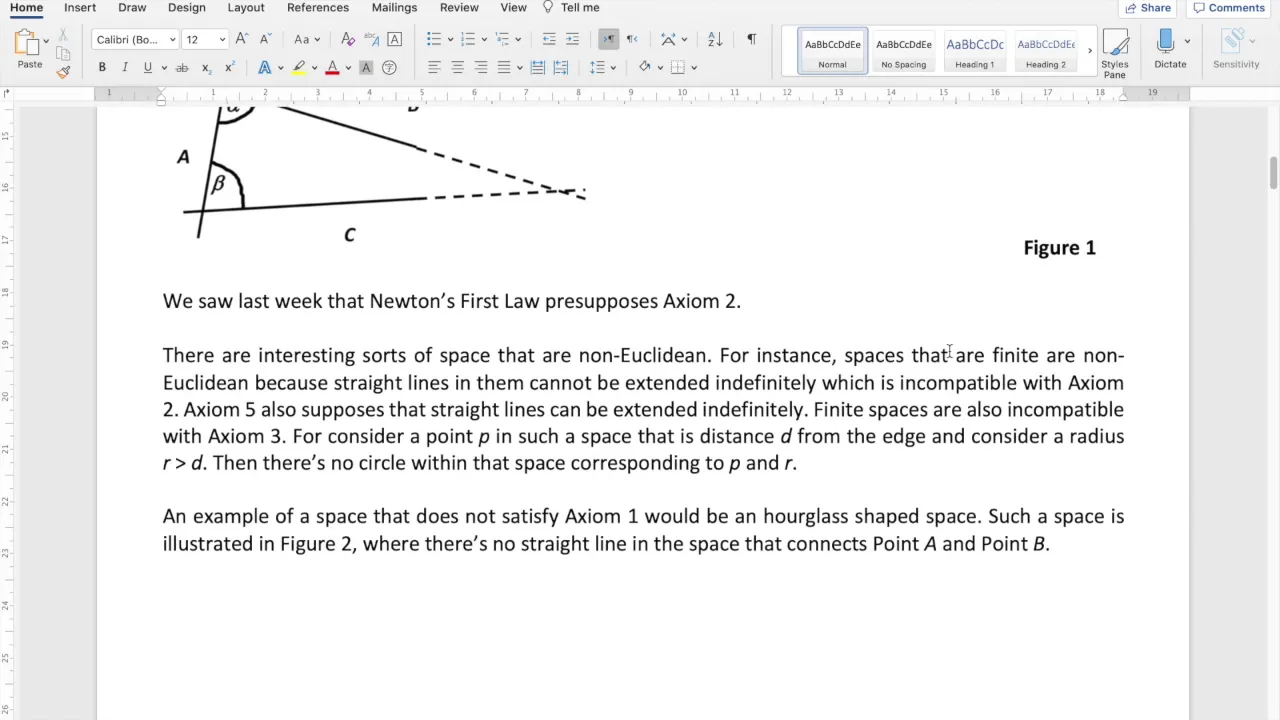Insert a bulleted list
This screenshot has height=720, width=1280.
click(x=434, y=39)
